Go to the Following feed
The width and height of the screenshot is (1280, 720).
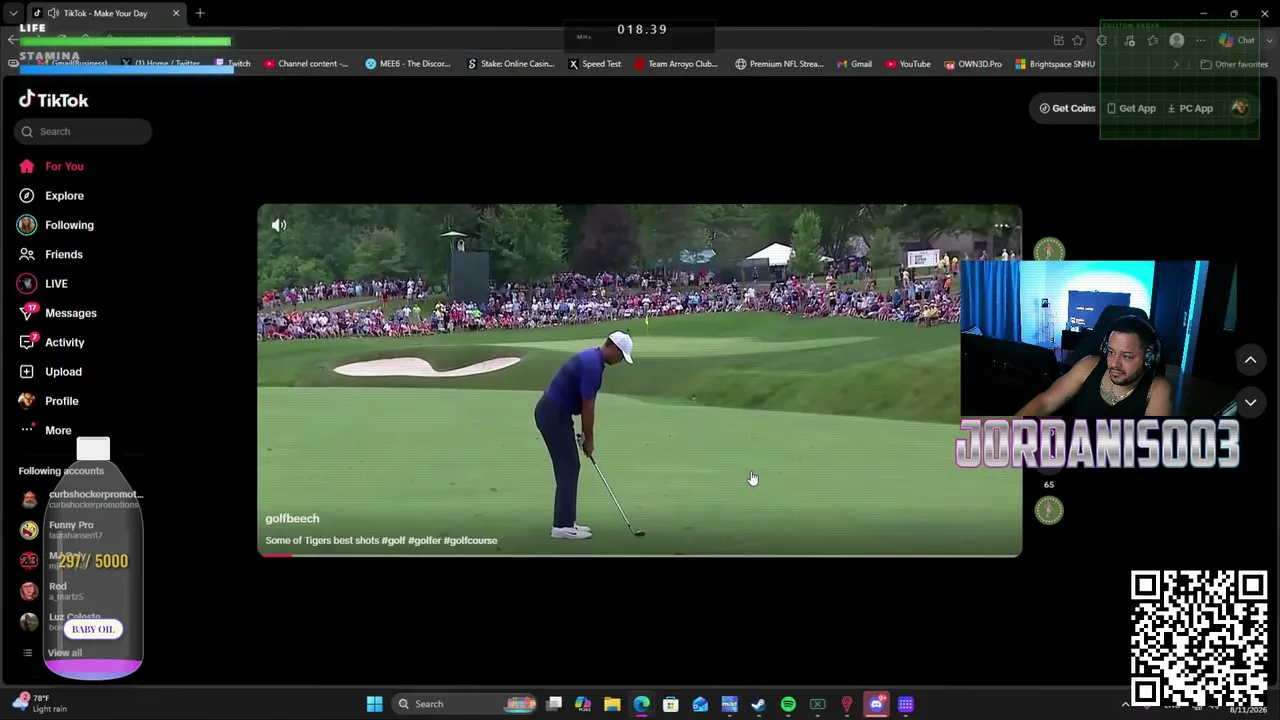pos(56,225)
